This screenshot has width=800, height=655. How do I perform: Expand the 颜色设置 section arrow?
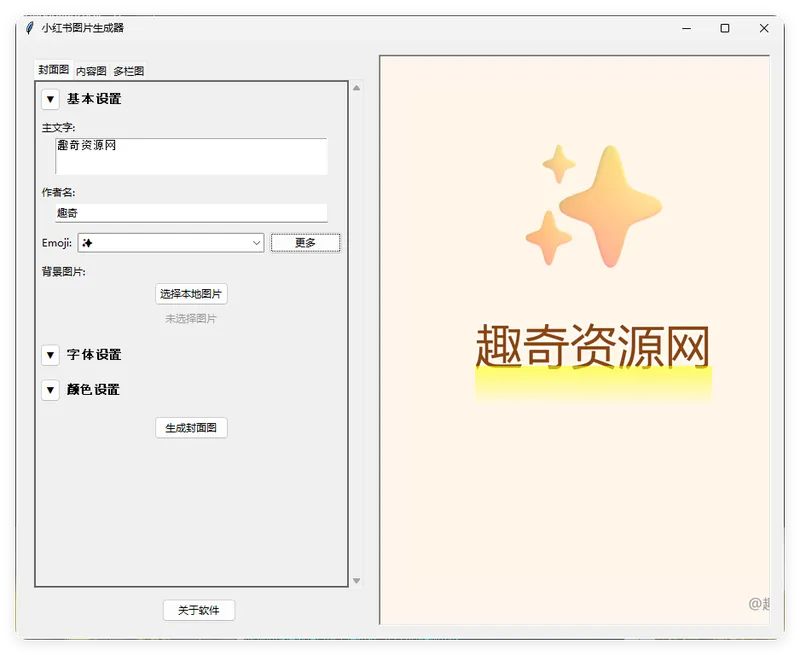click(50, 390)
